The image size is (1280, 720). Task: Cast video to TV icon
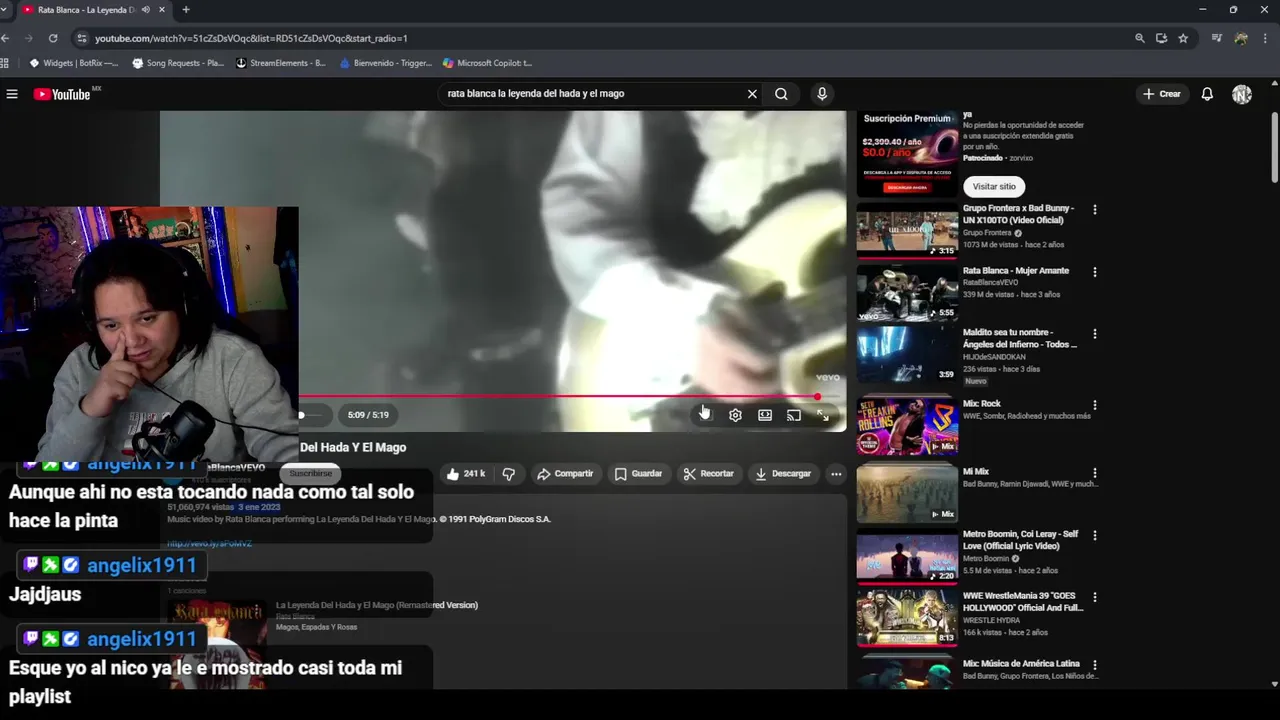(794, 415)
